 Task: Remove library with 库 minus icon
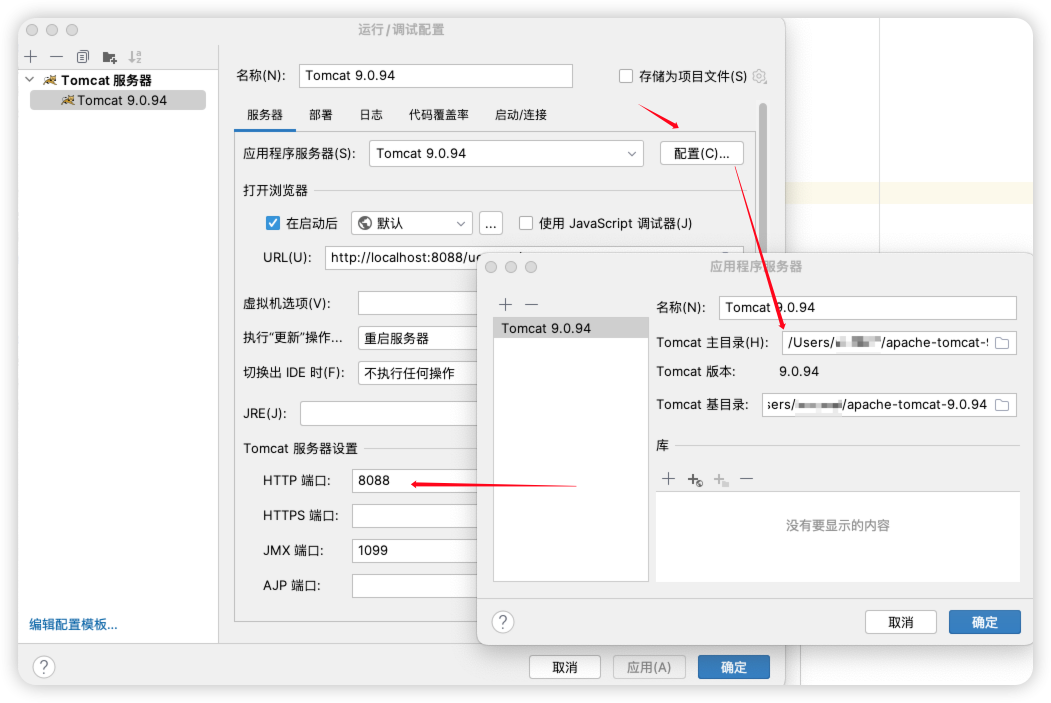coord(747,478)
